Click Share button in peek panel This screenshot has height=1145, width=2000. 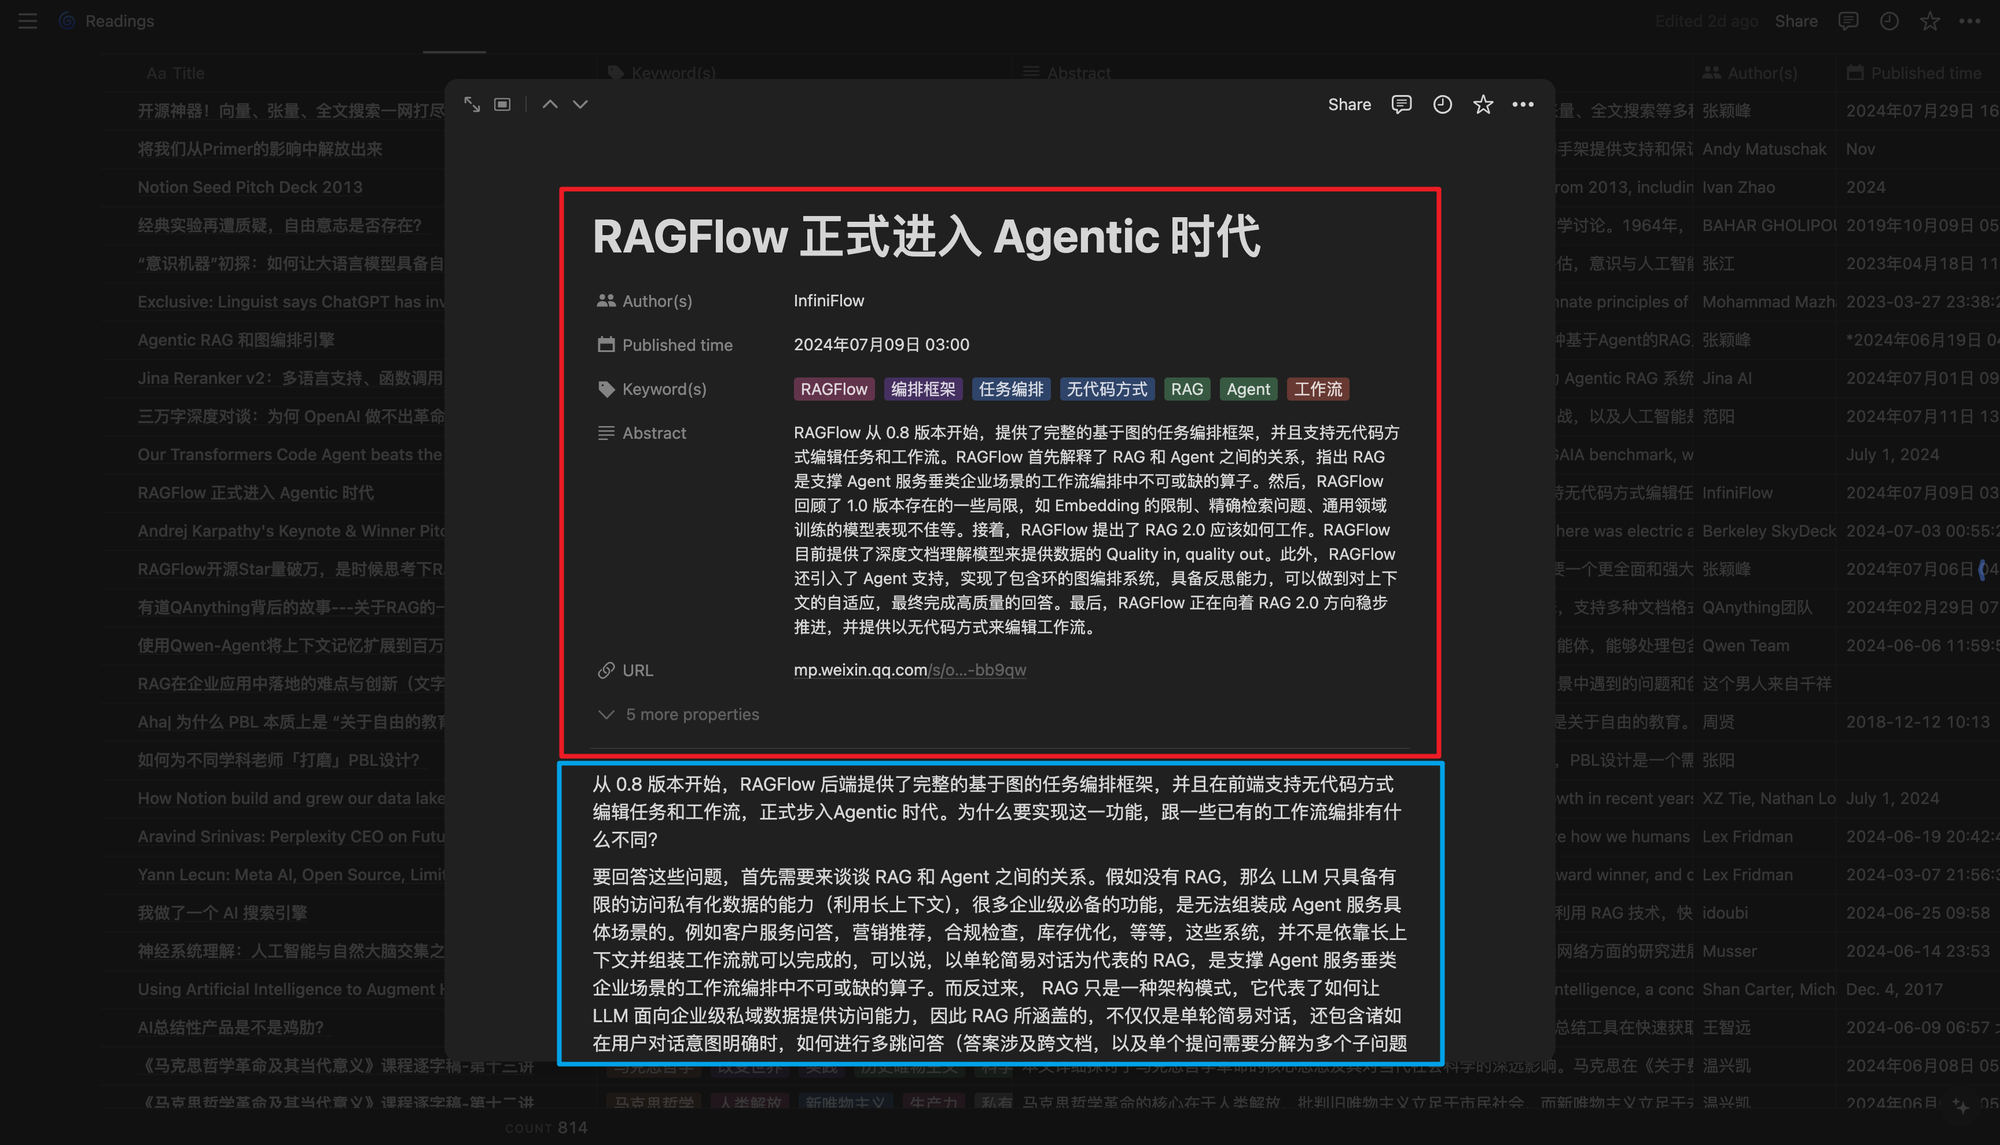coord(1349,104)
